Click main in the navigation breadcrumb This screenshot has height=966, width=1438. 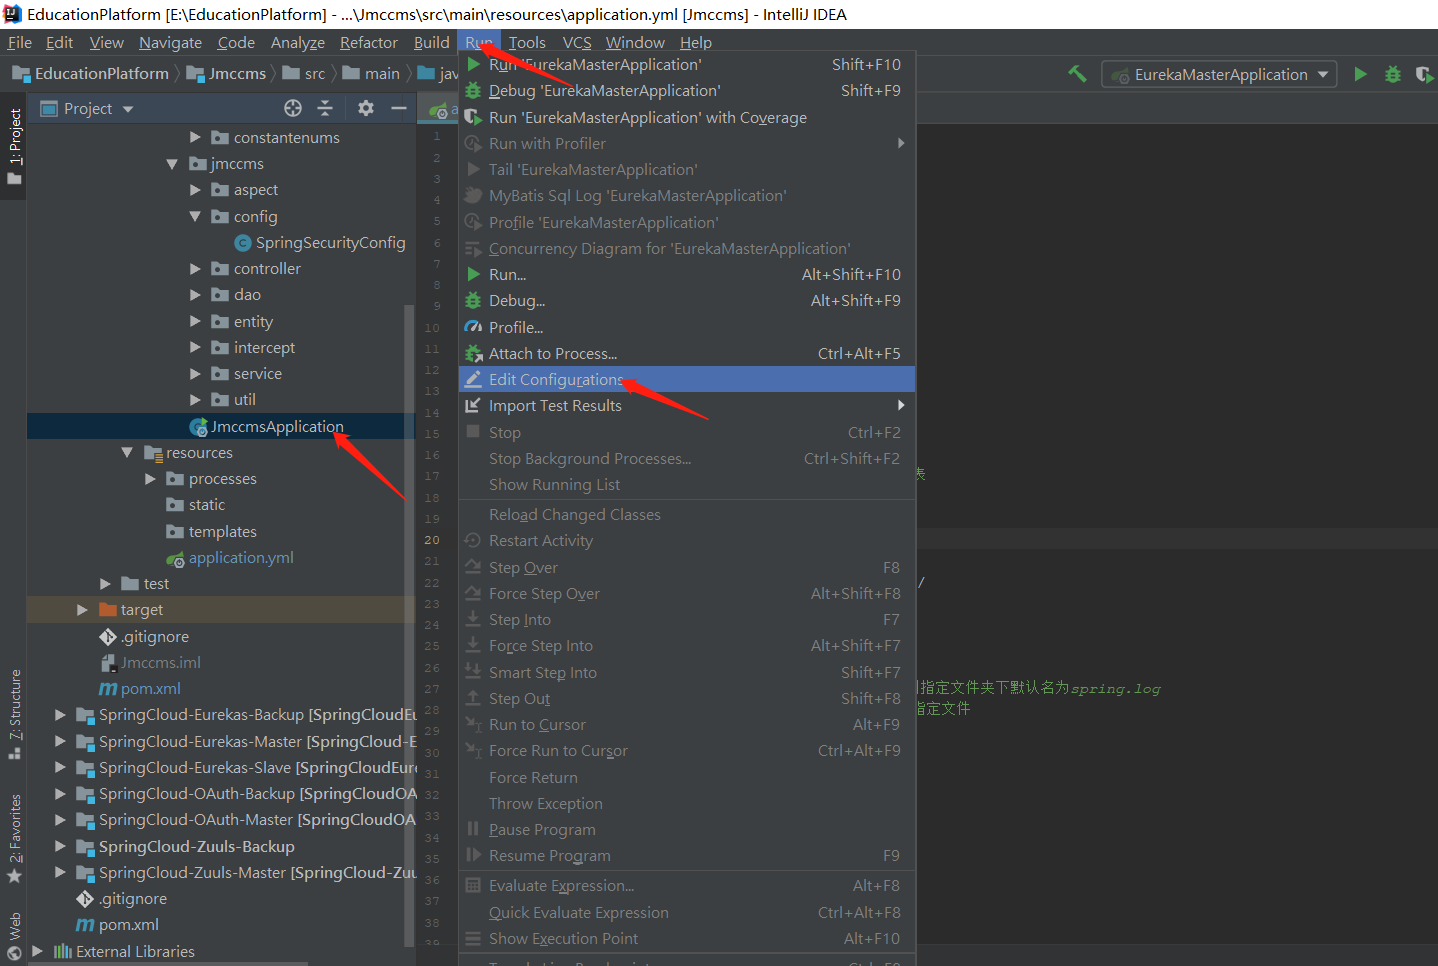[x=371, y=73]
